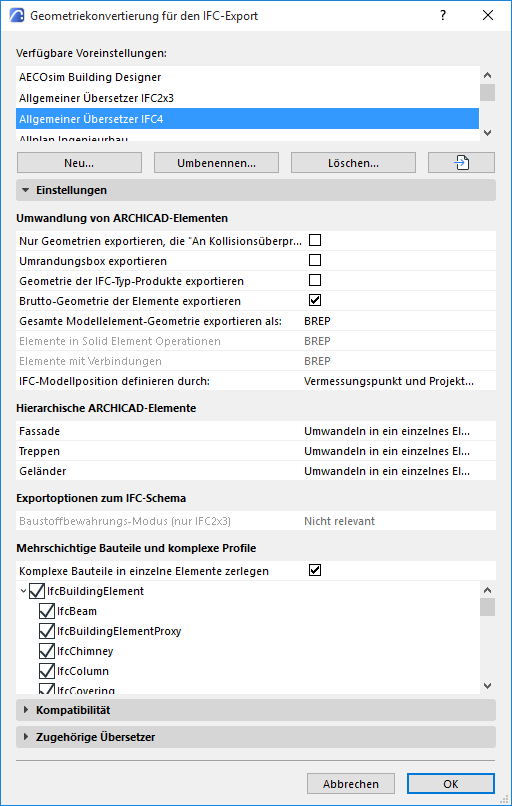
Task: Click the import preset icon button
Action: 461,163
